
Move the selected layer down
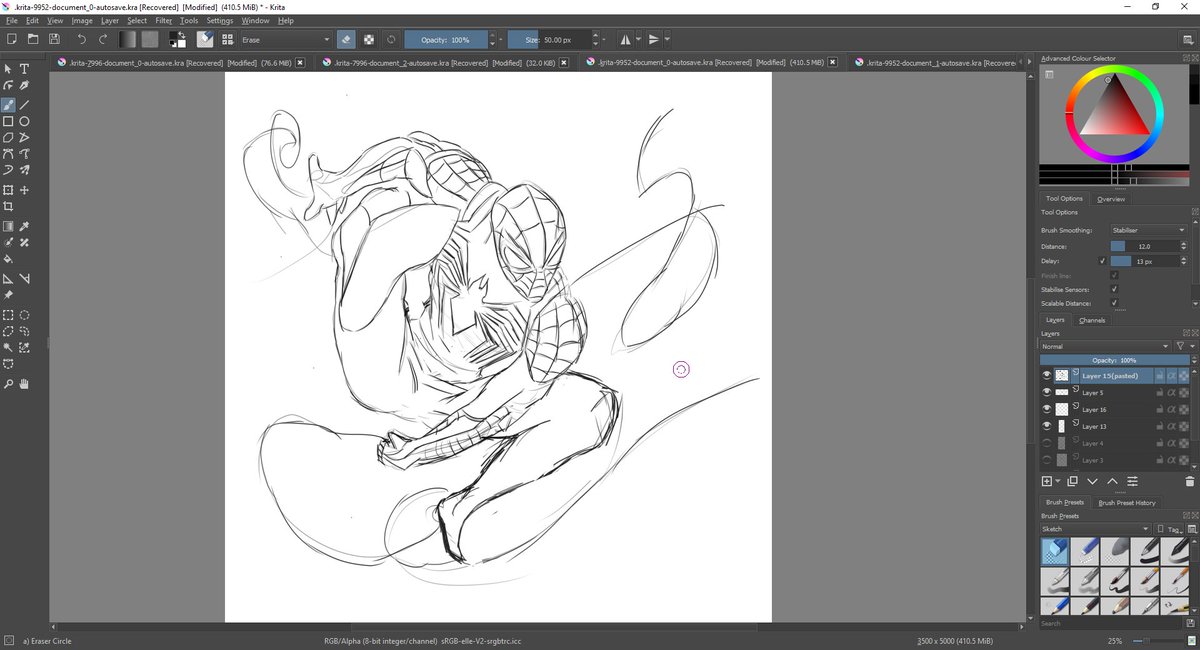pyautogui.click(x=1092, y=481)
